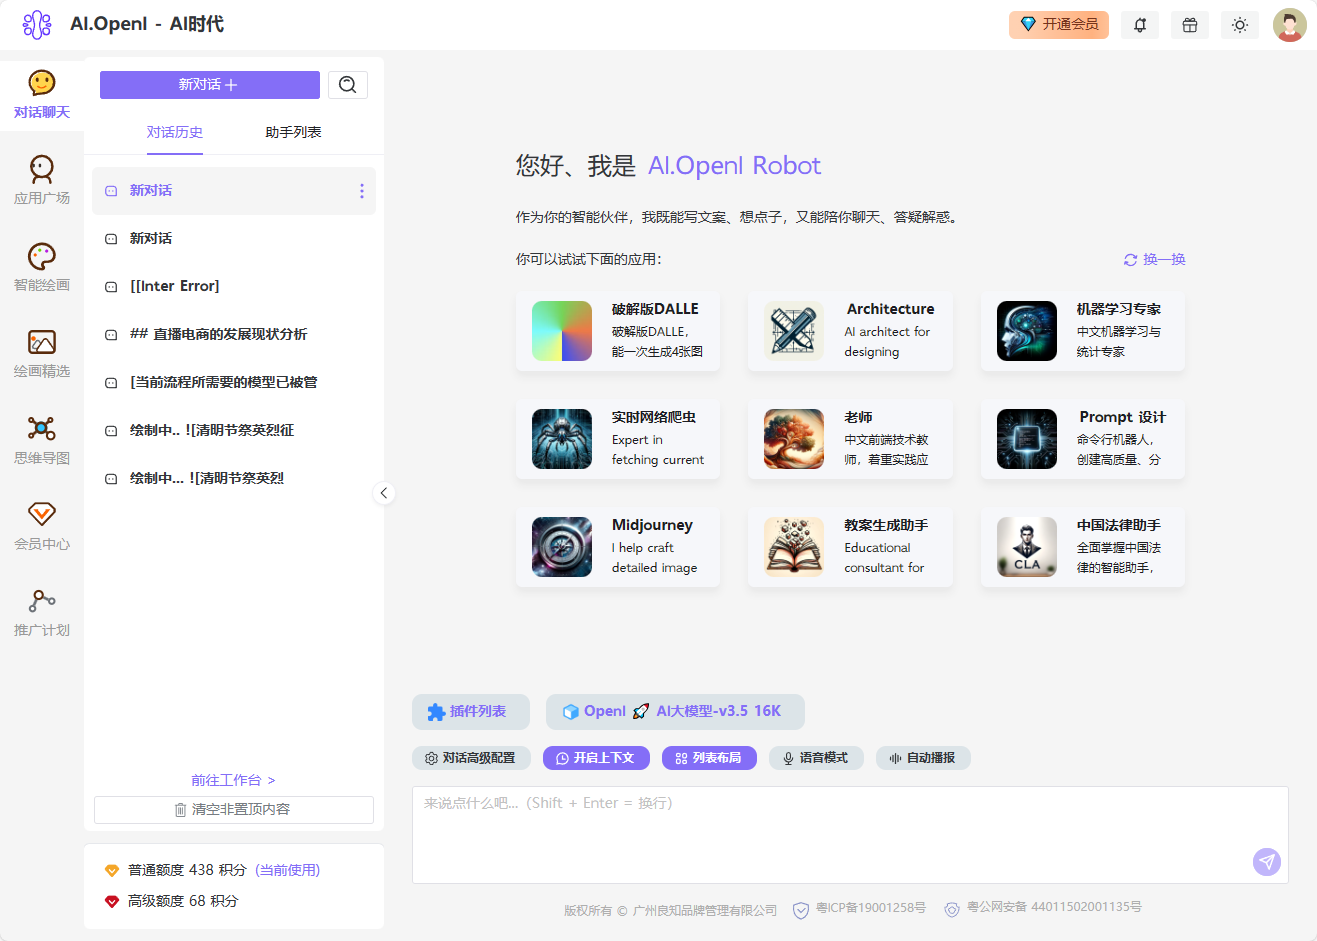
Task: Toggle the 自动播报 auto-read option
Action: [x=923, y=758]
